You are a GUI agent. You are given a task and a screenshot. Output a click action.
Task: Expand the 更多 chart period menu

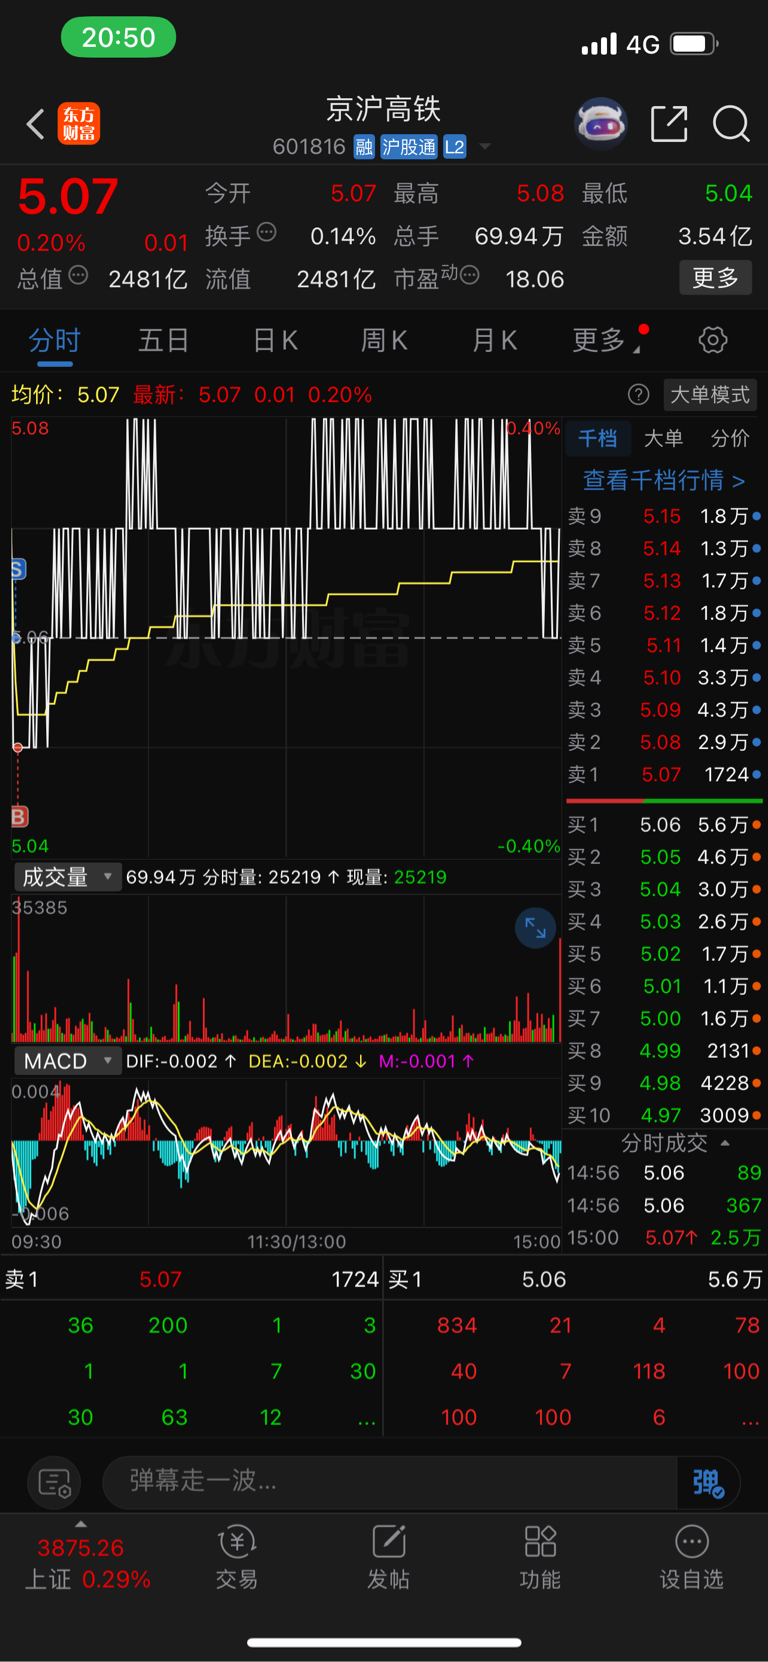click(x=606, y=340)
